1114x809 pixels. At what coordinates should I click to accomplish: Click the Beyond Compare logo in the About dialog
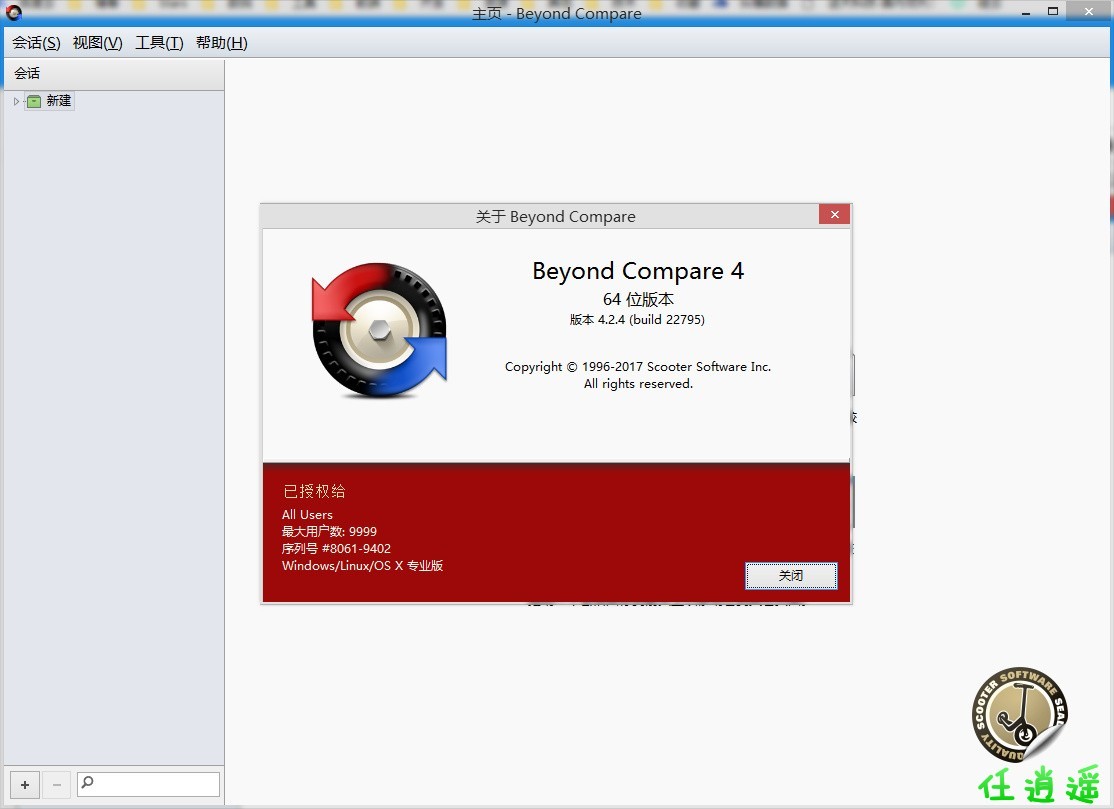[379, 330]
